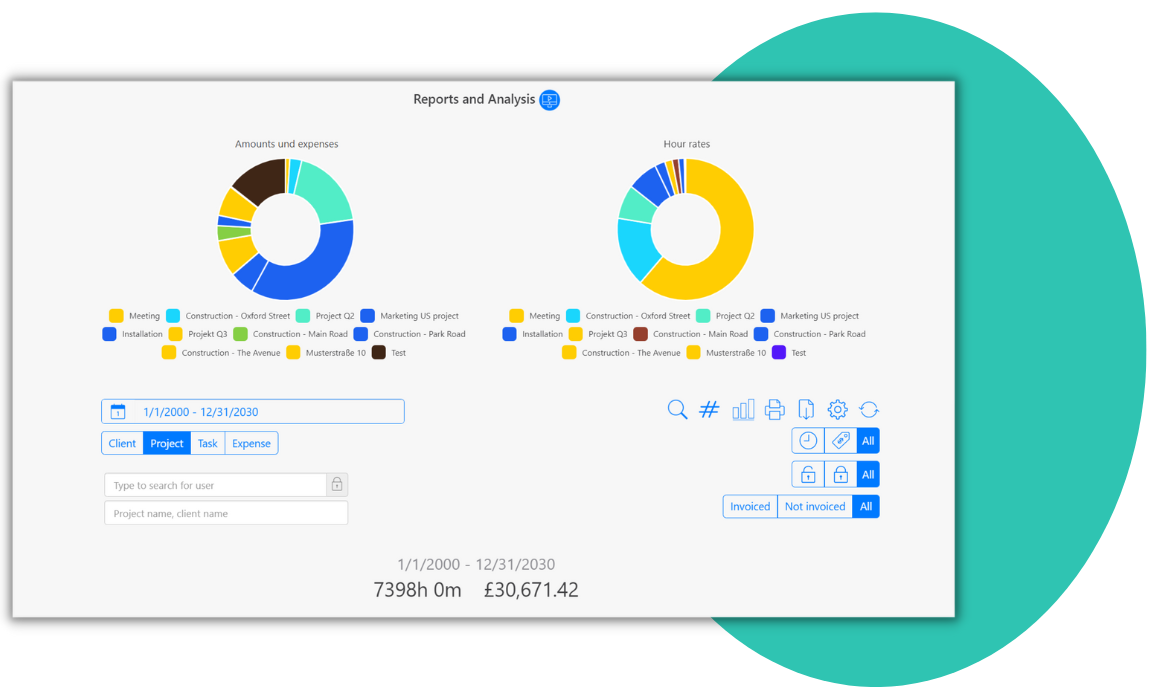
Task: Click the calendar icon in the date range field
Action: pos(120,410)
